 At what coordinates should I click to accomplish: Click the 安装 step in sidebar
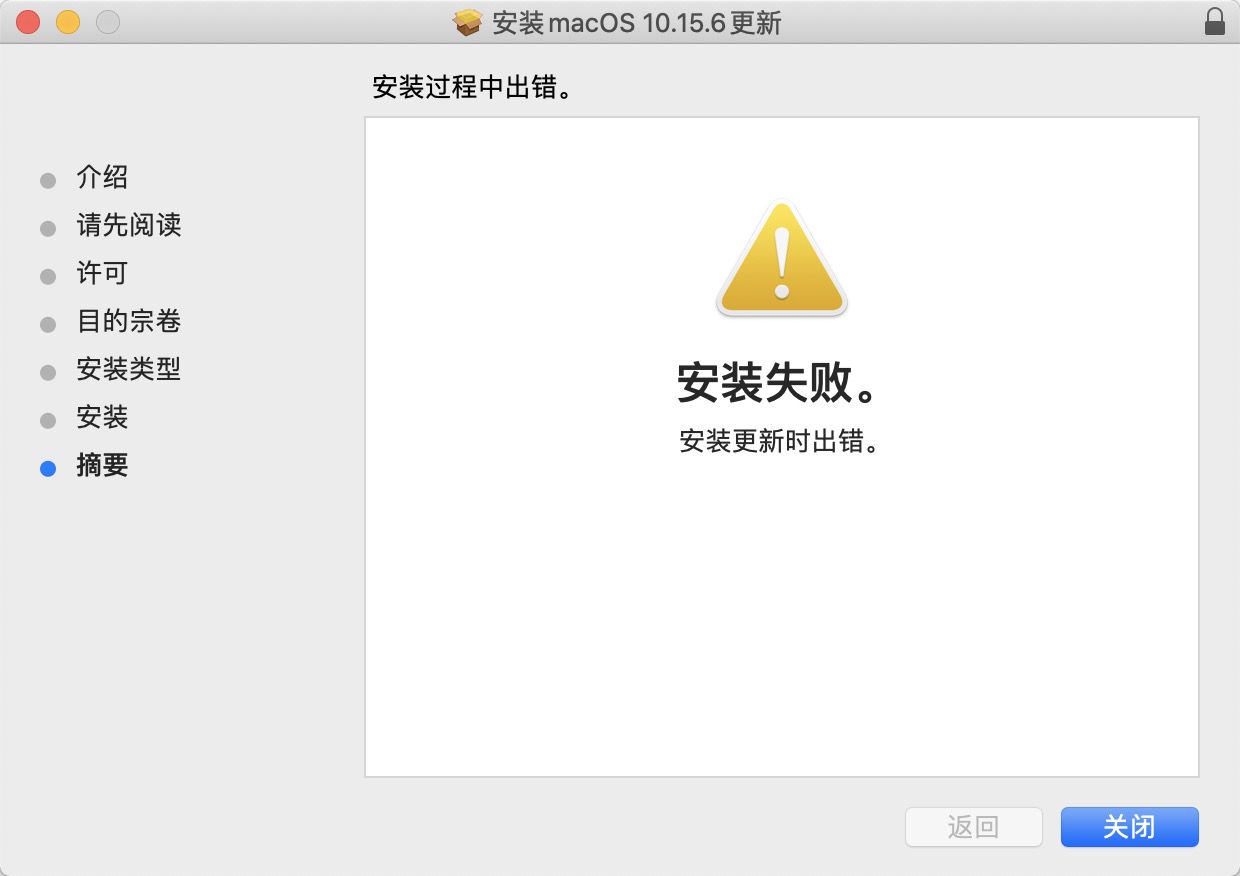click(102, 418)
